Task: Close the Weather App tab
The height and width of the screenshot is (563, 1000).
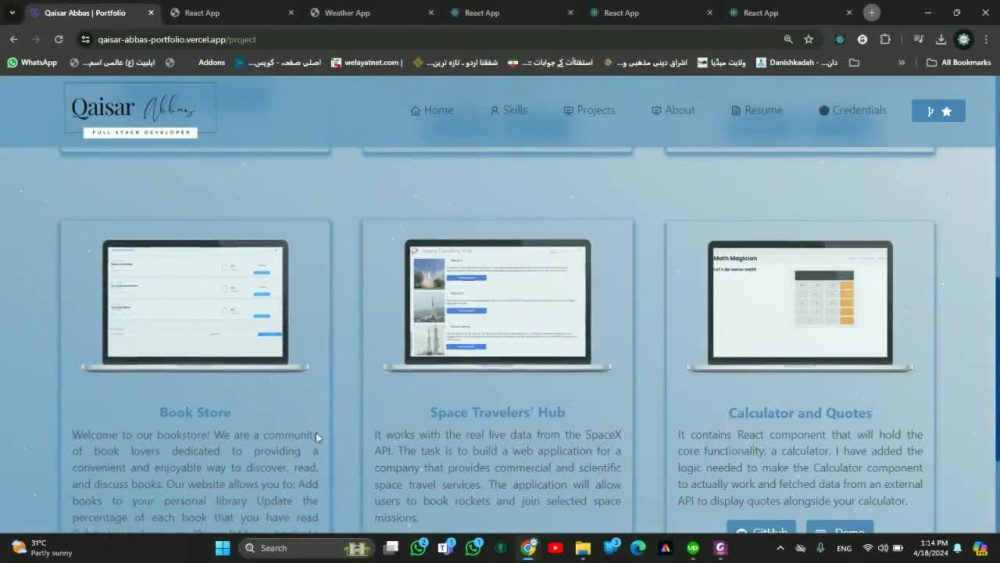Action: 430,13
